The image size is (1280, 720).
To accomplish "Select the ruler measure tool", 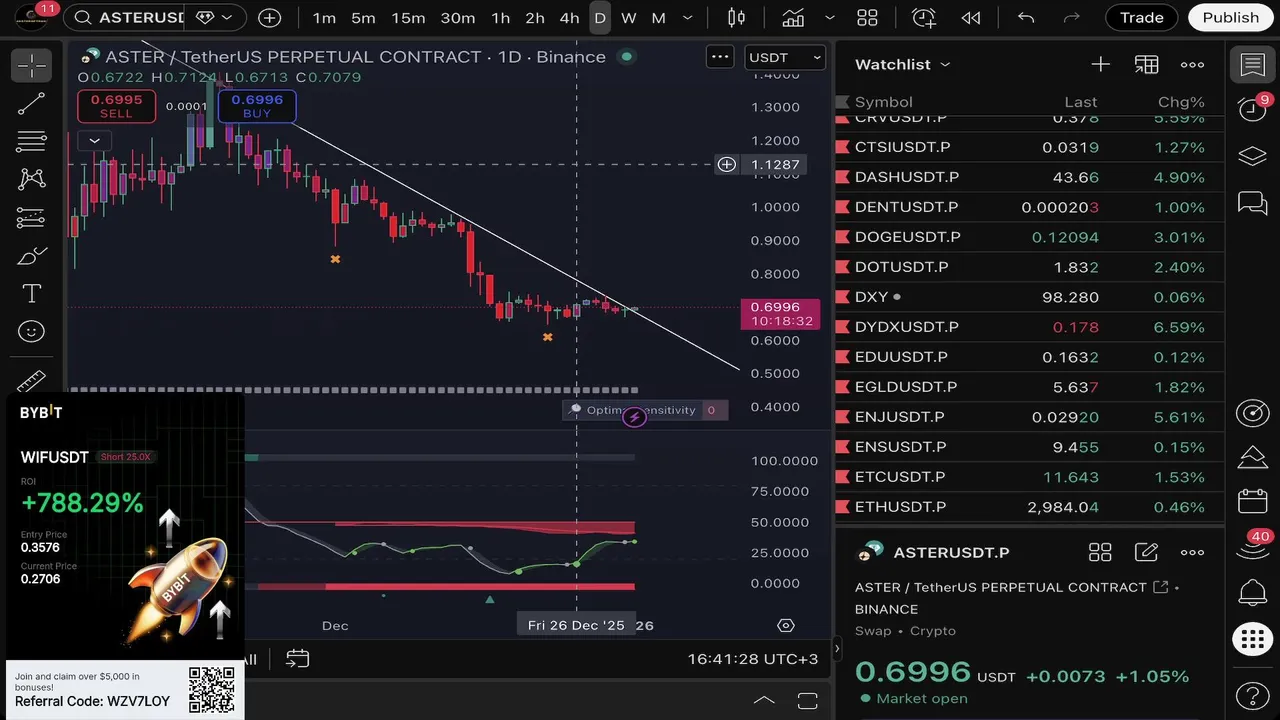I will pos(32,380).
